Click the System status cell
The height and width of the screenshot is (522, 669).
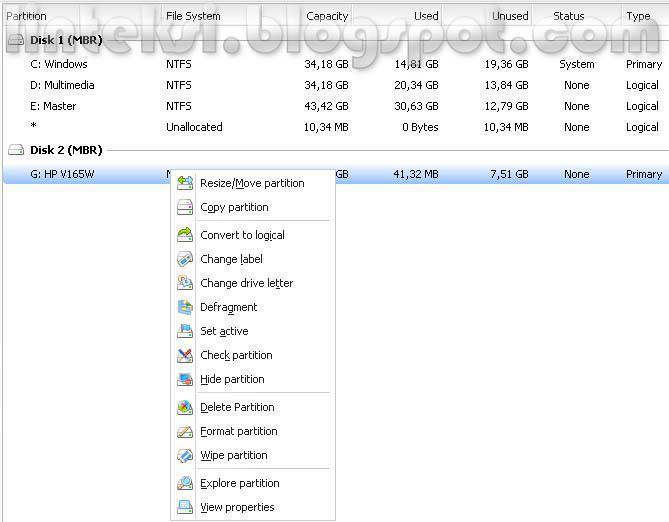(576, 64)
